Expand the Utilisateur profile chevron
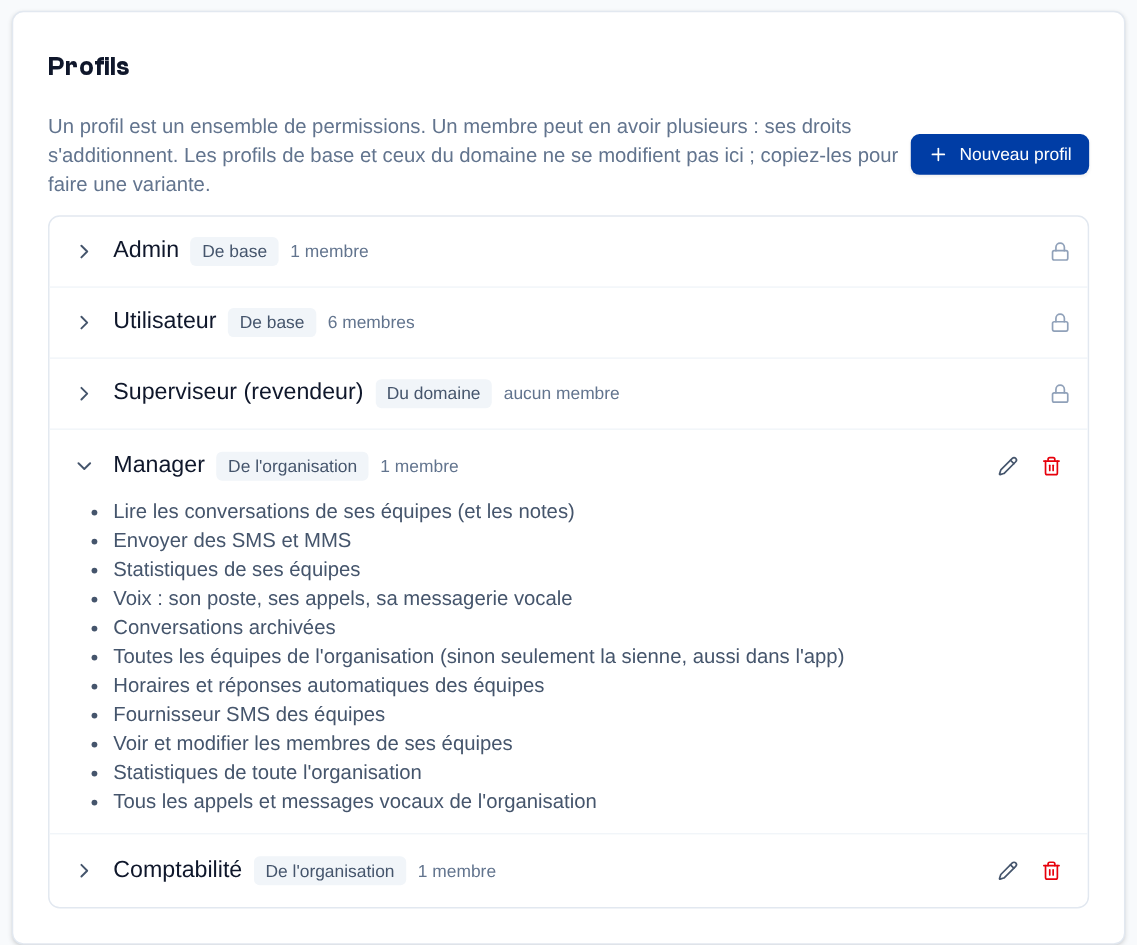Image resolution: width=1137 pixels, height=945 pixels. tap(84, 323)
